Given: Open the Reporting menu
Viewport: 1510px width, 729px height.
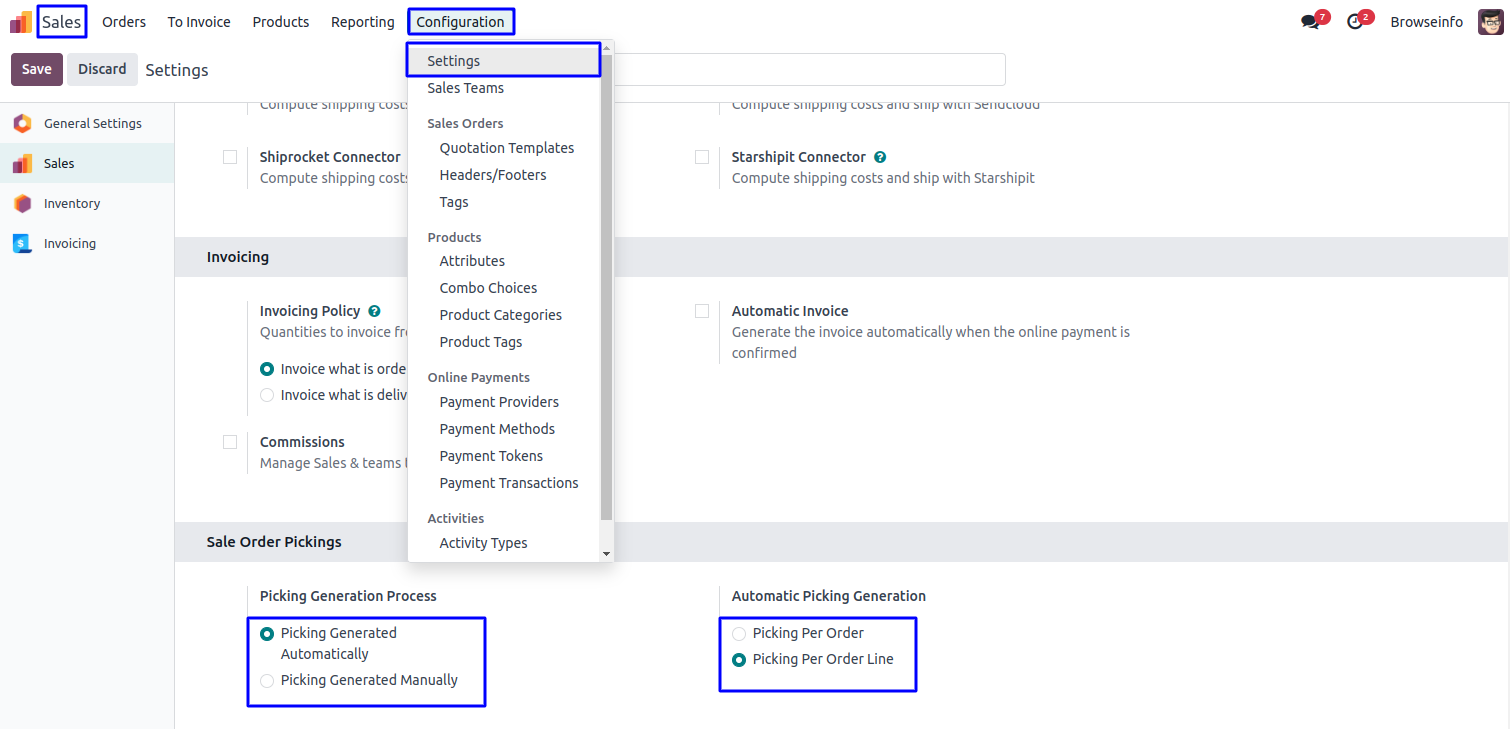Looking at the screenshot, I should pos(362,22).
